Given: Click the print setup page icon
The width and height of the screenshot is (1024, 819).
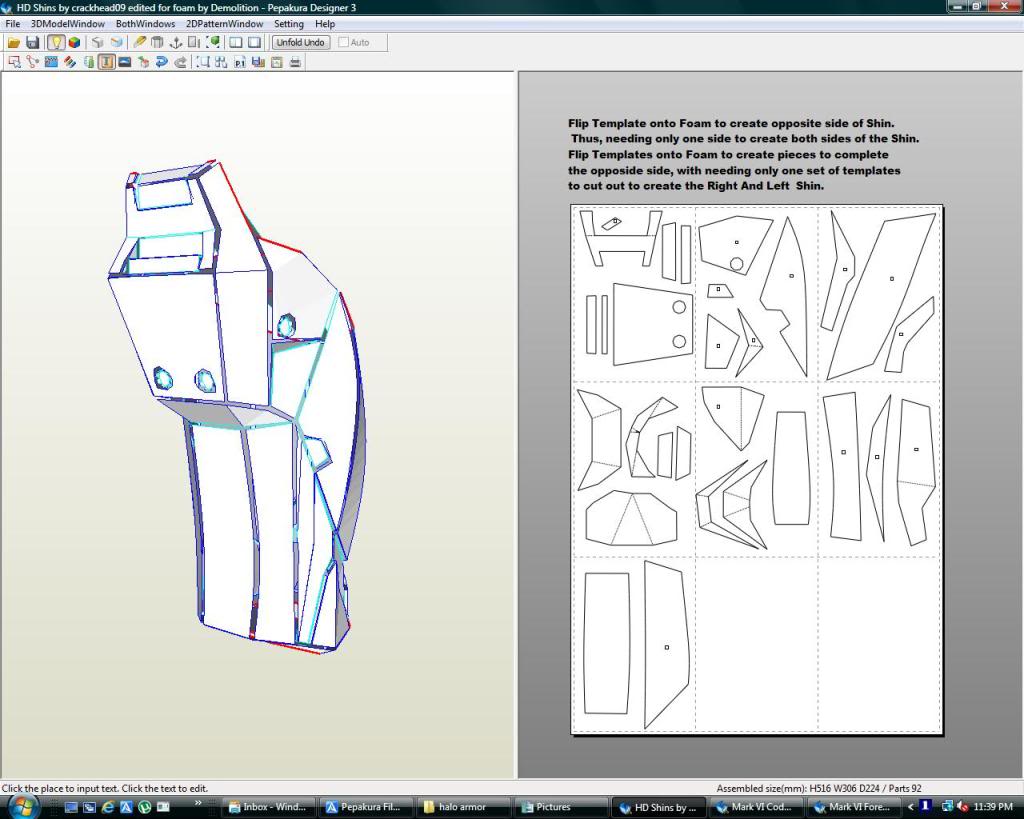Looking at the screenshot, I should point(277,62).
